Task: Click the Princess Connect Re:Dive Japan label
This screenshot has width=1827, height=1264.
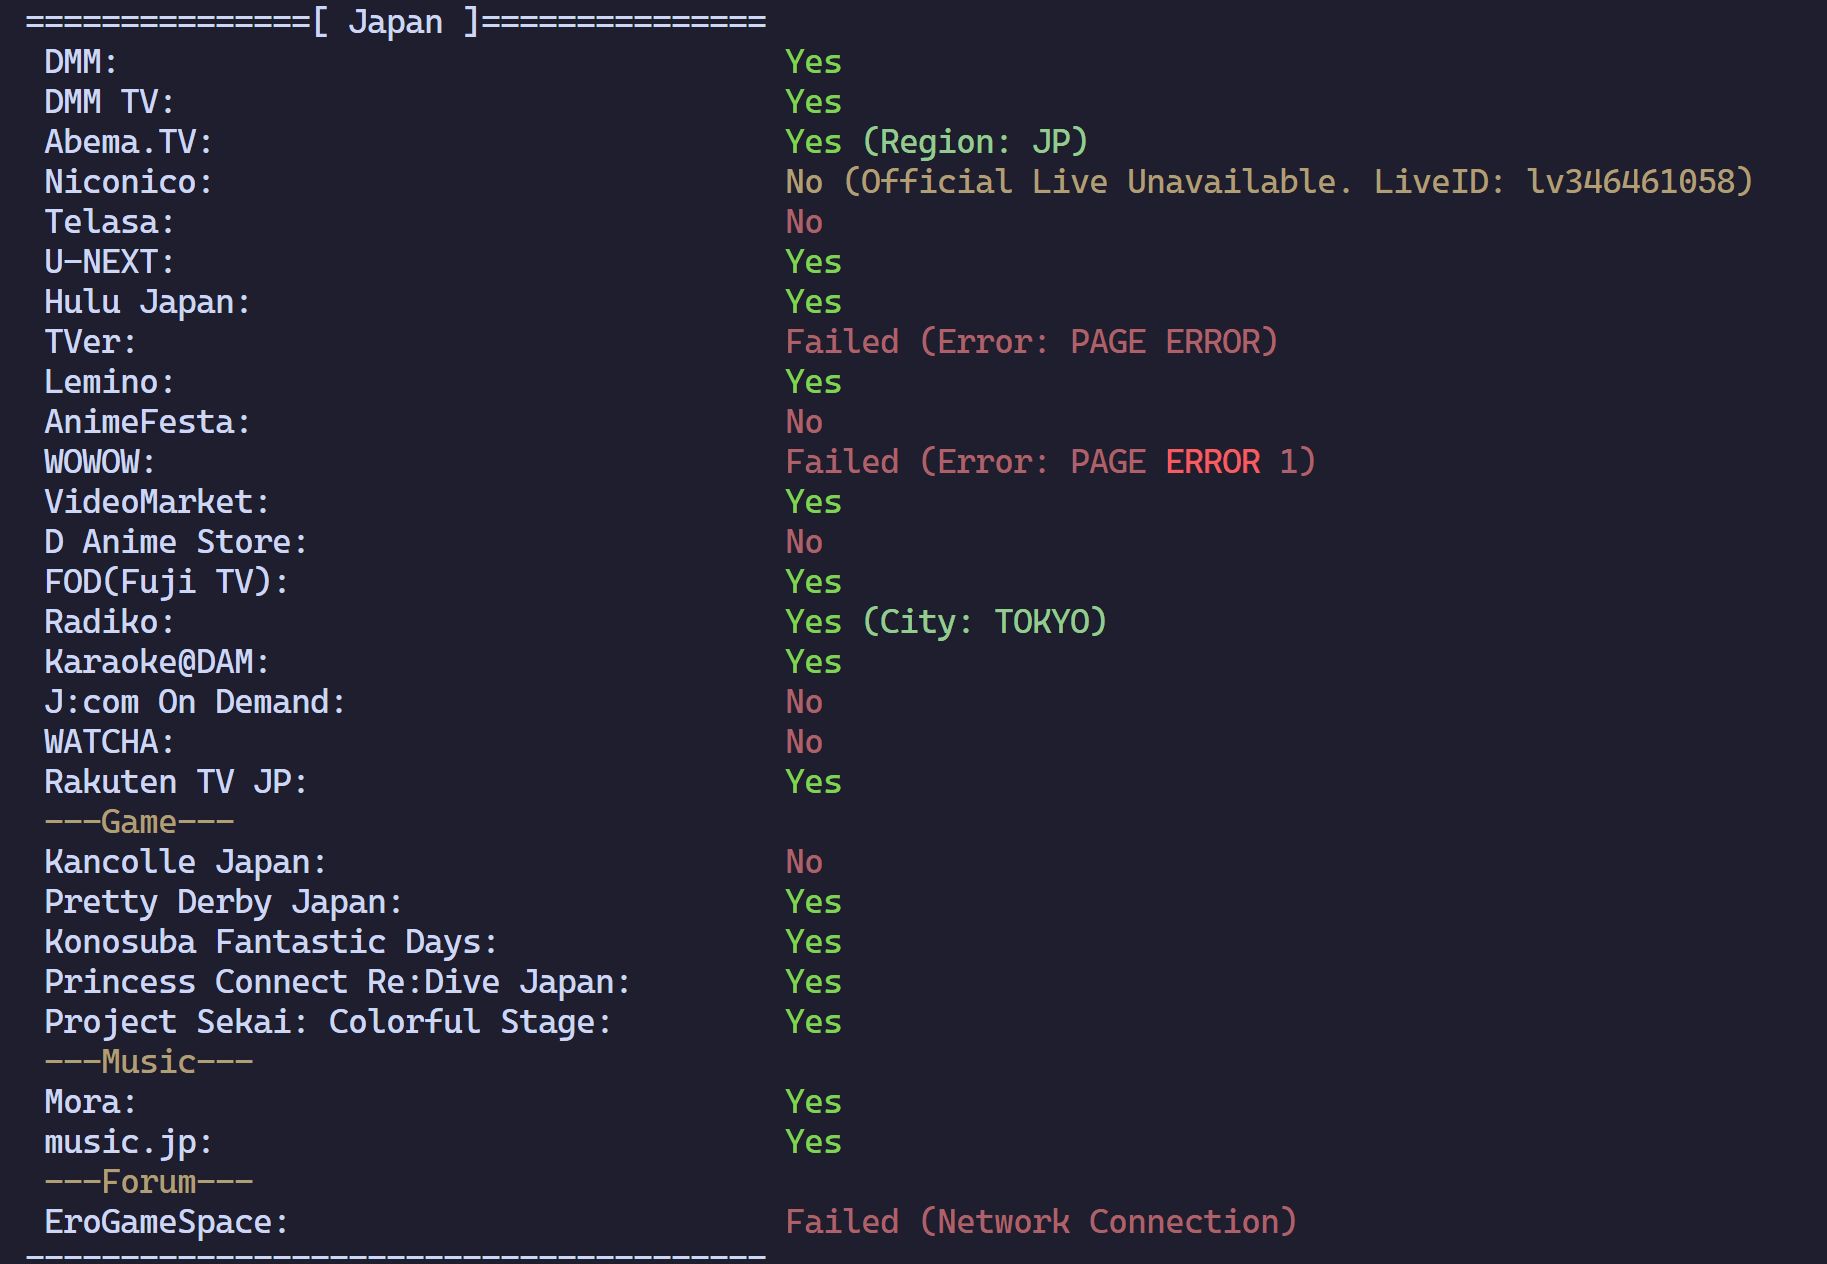Action: [338, 982]
